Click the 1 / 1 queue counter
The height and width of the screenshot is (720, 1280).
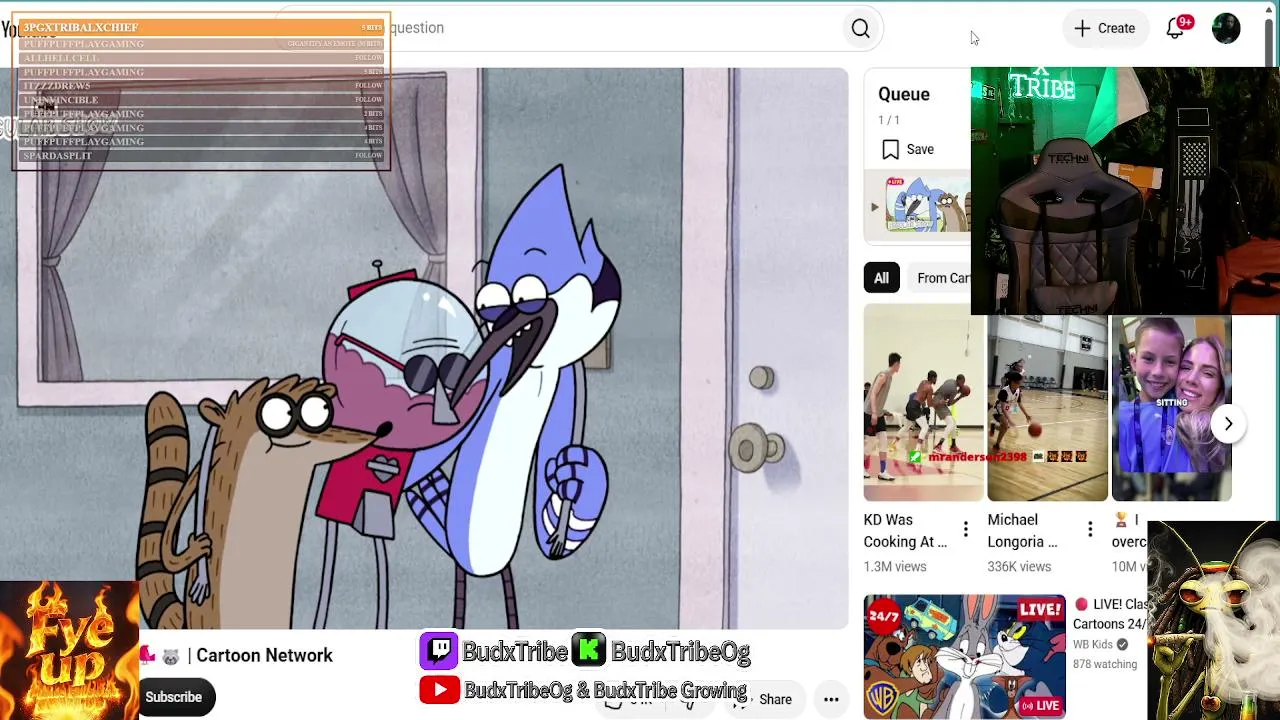[889, 120]
